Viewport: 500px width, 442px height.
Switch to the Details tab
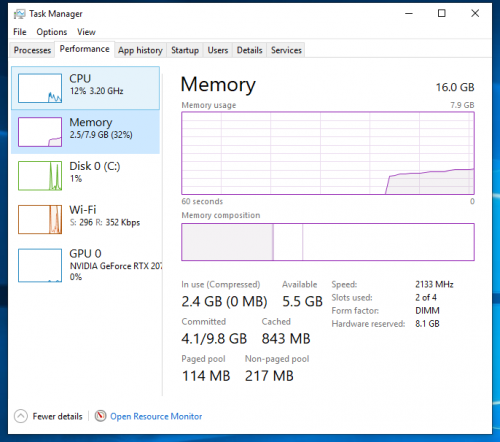[249, 50]
